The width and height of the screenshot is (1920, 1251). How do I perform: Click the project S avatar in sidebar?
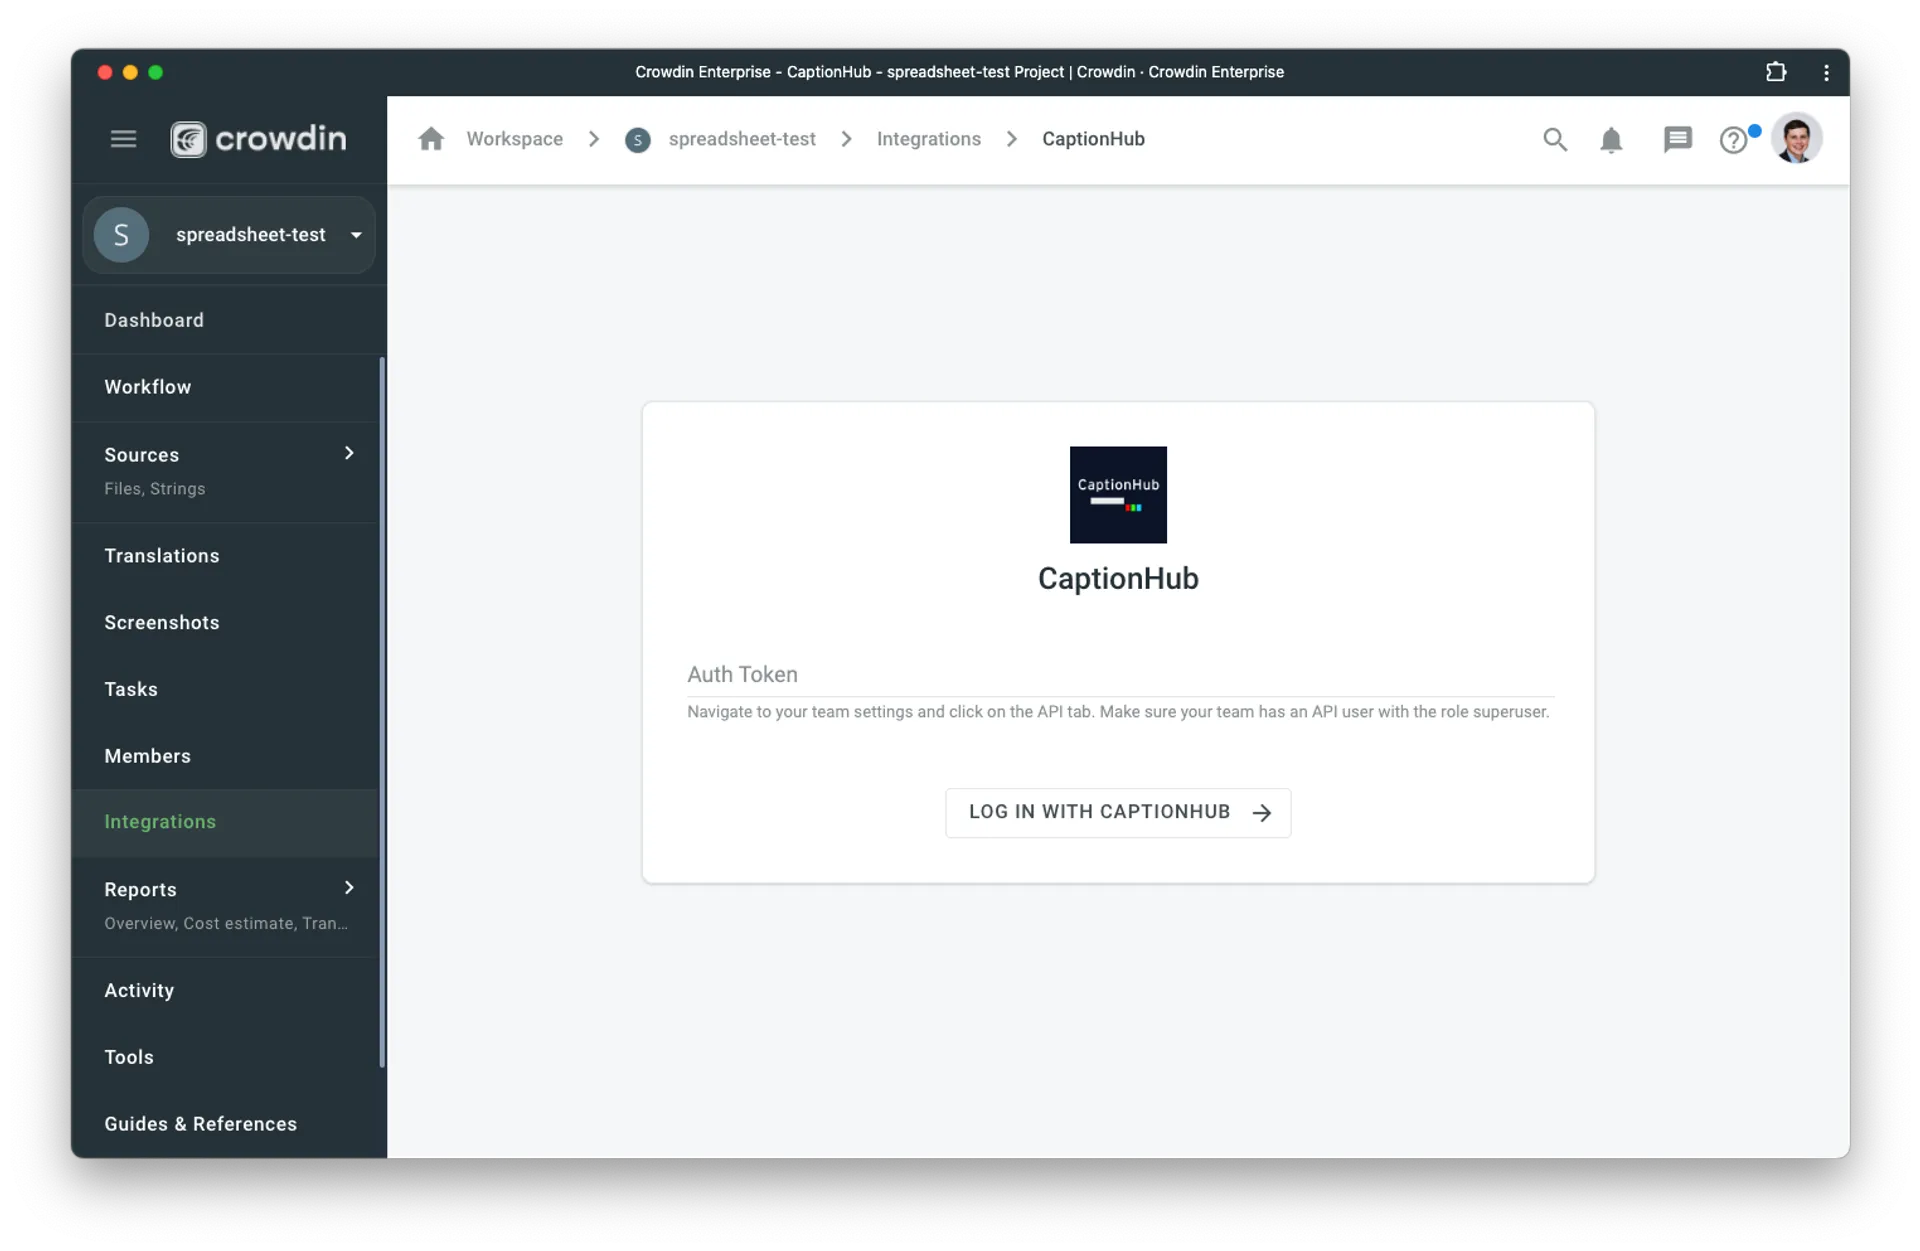(x=121, y=235)
